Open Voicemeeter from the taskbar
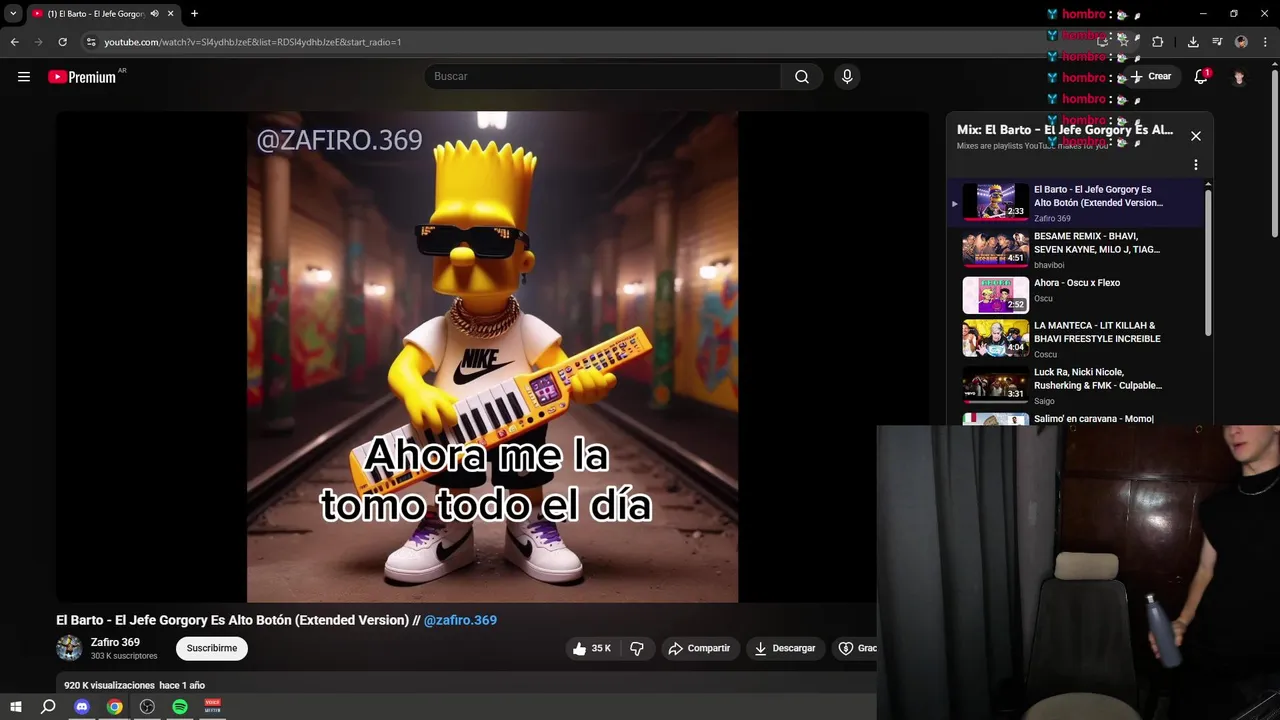 click(212, 707)
